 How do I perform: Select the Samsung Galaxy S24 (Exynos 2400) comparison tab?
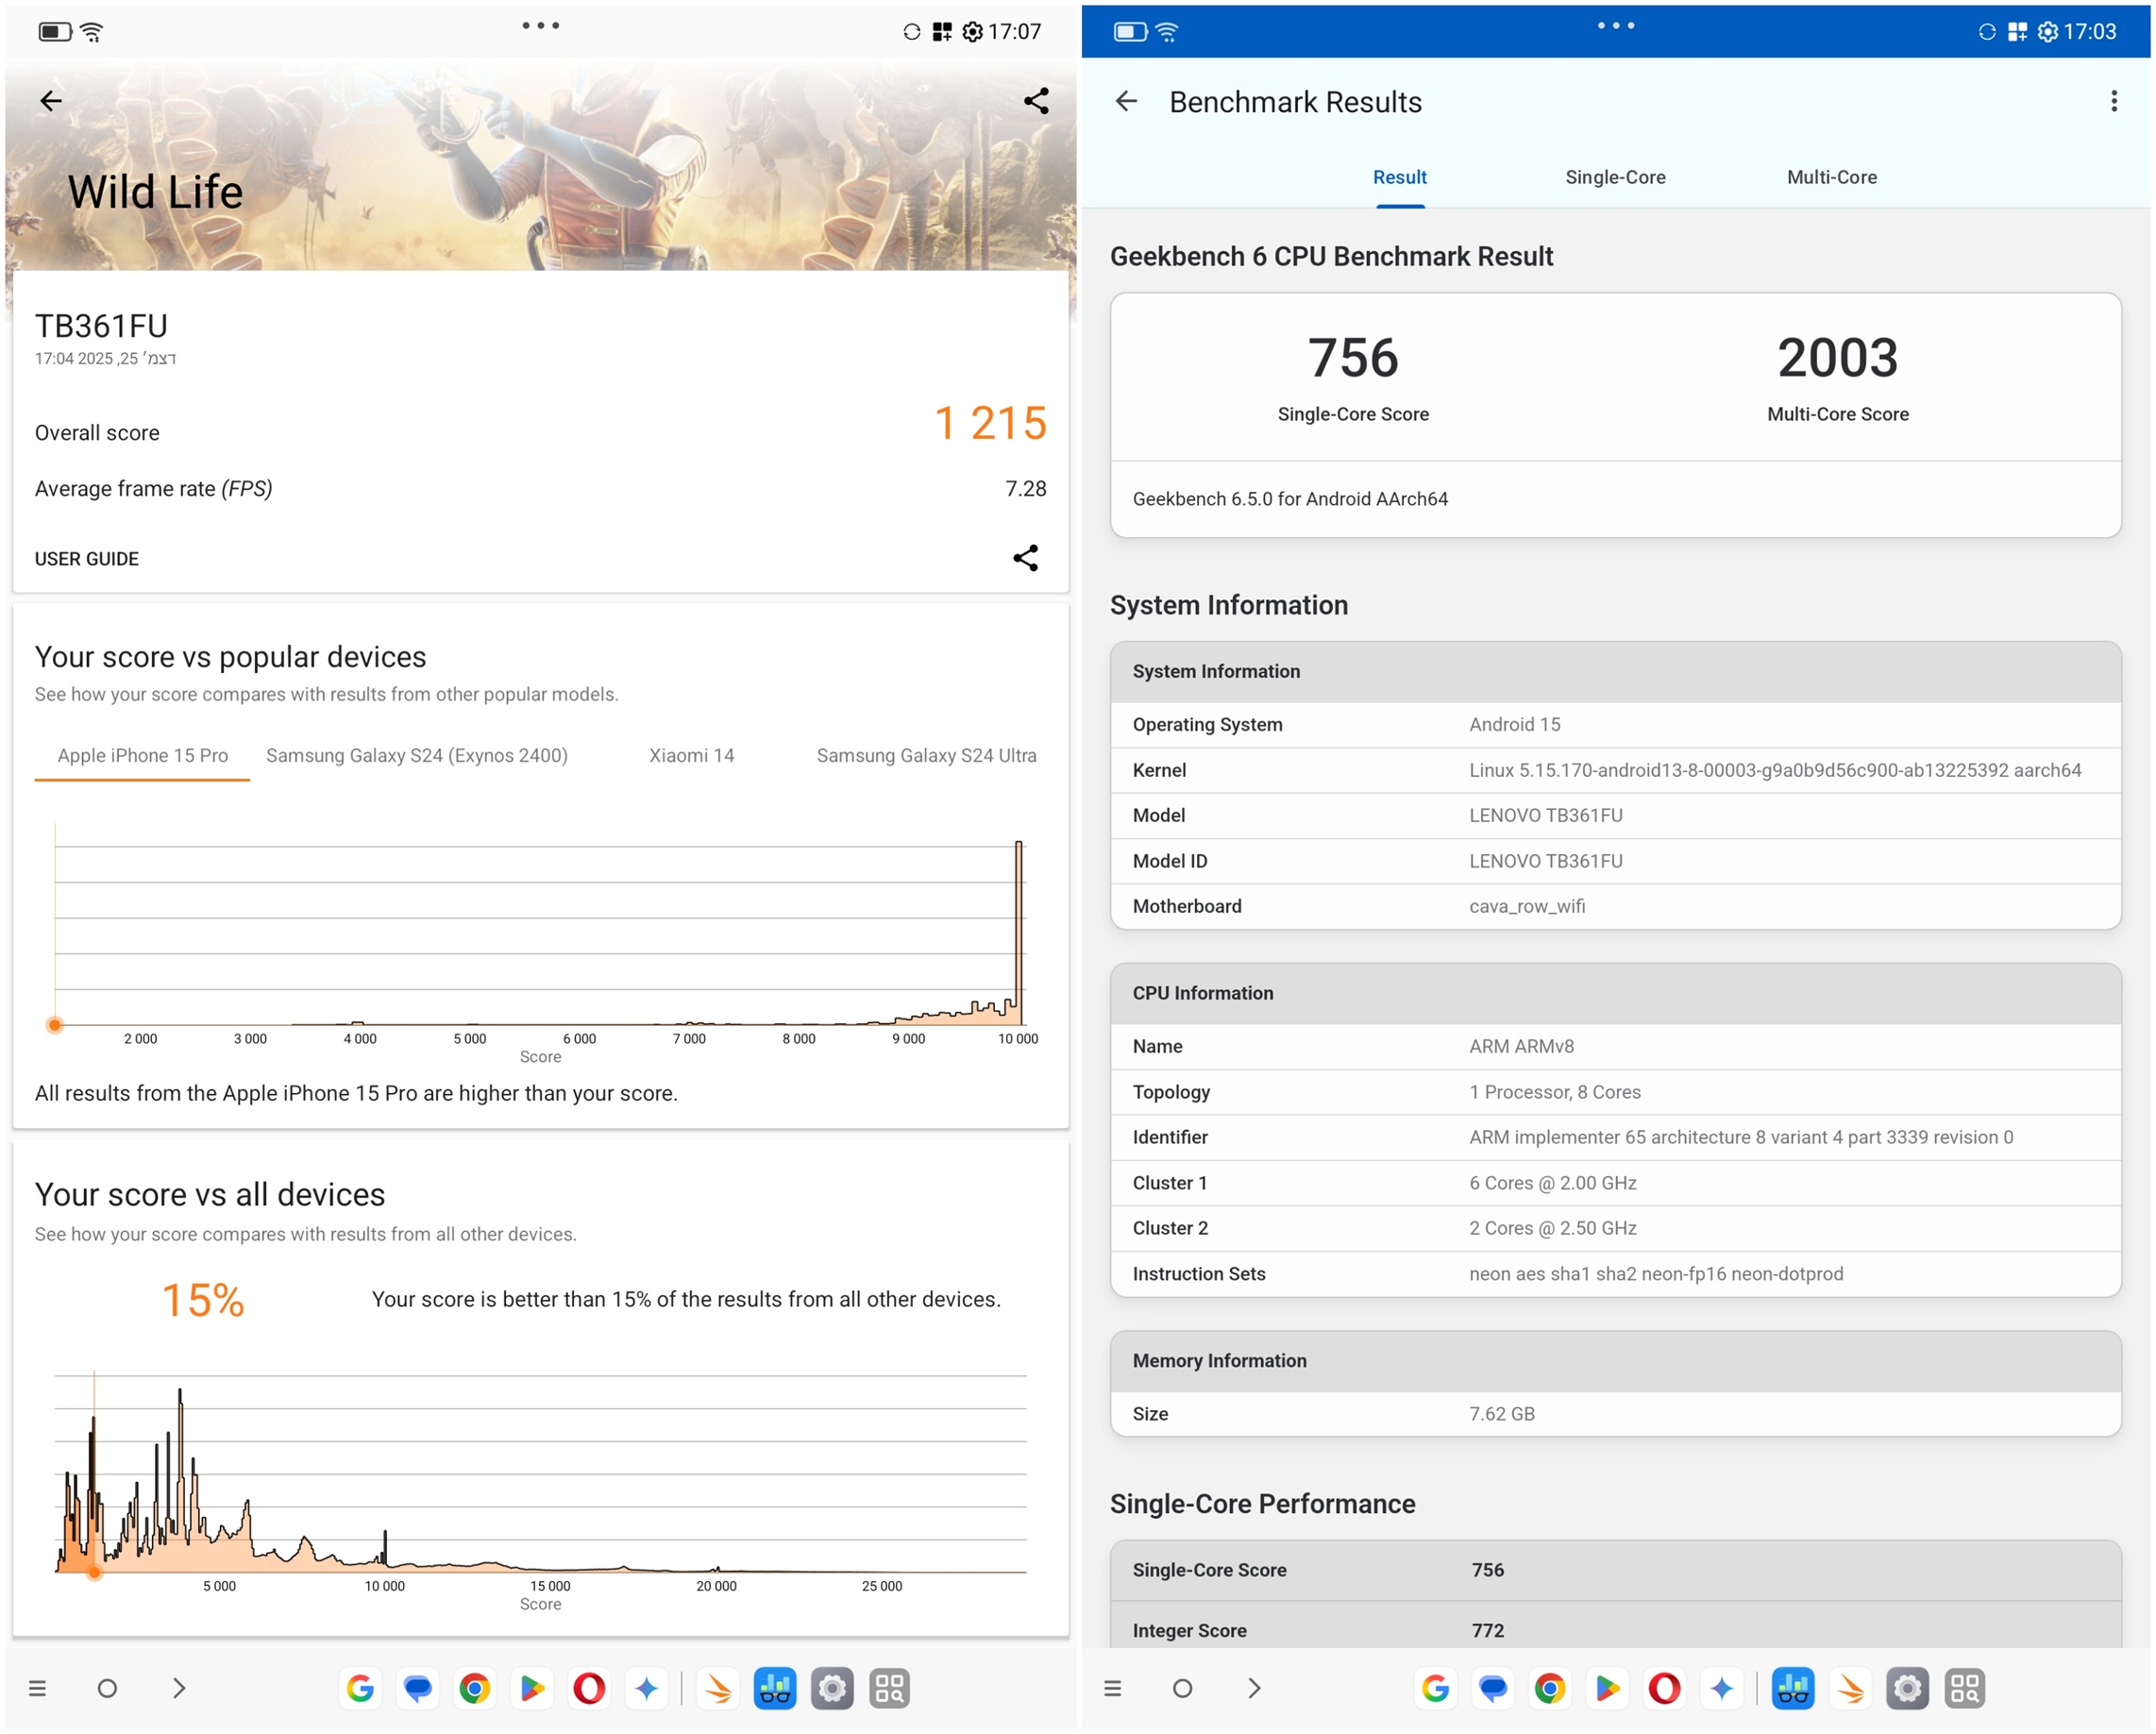coord(416,756)
